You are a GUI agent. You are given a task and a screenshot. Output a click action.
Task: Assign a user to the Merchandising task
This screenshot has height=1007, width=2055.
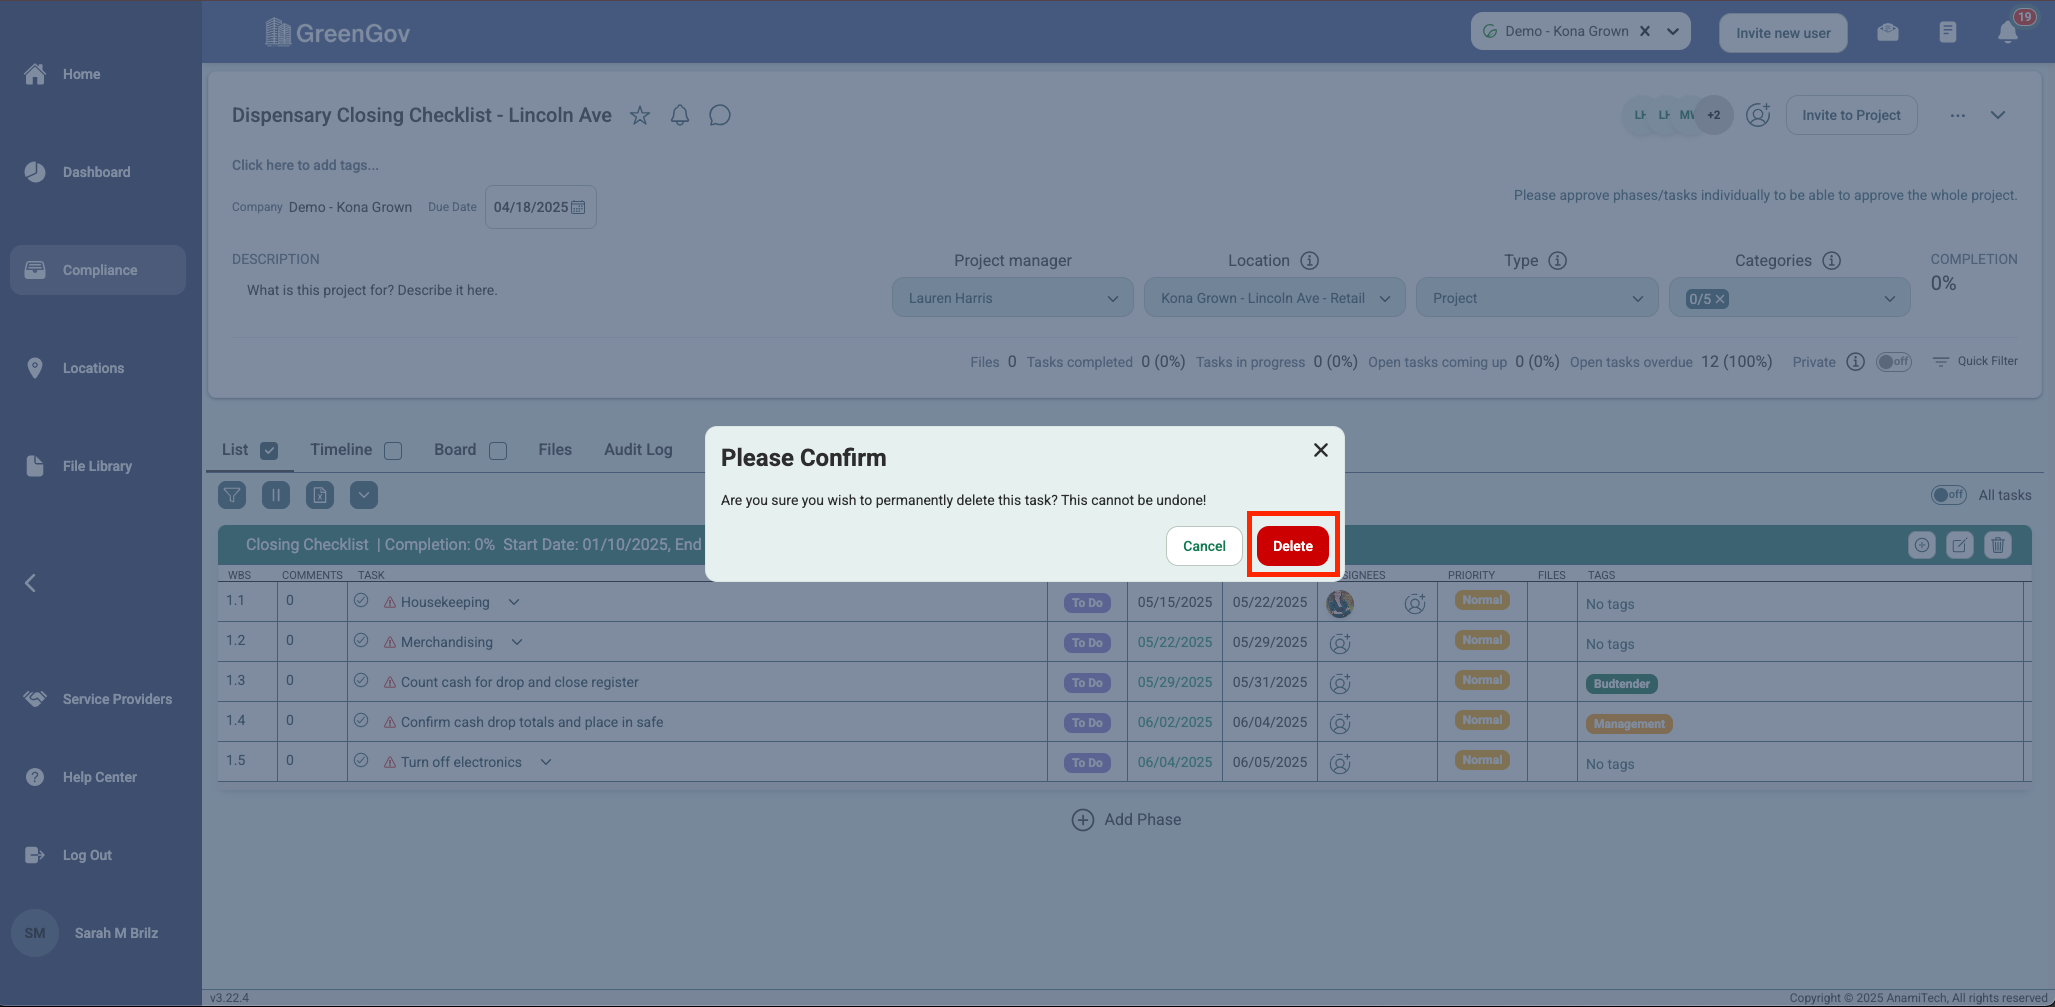[1340, 644]
